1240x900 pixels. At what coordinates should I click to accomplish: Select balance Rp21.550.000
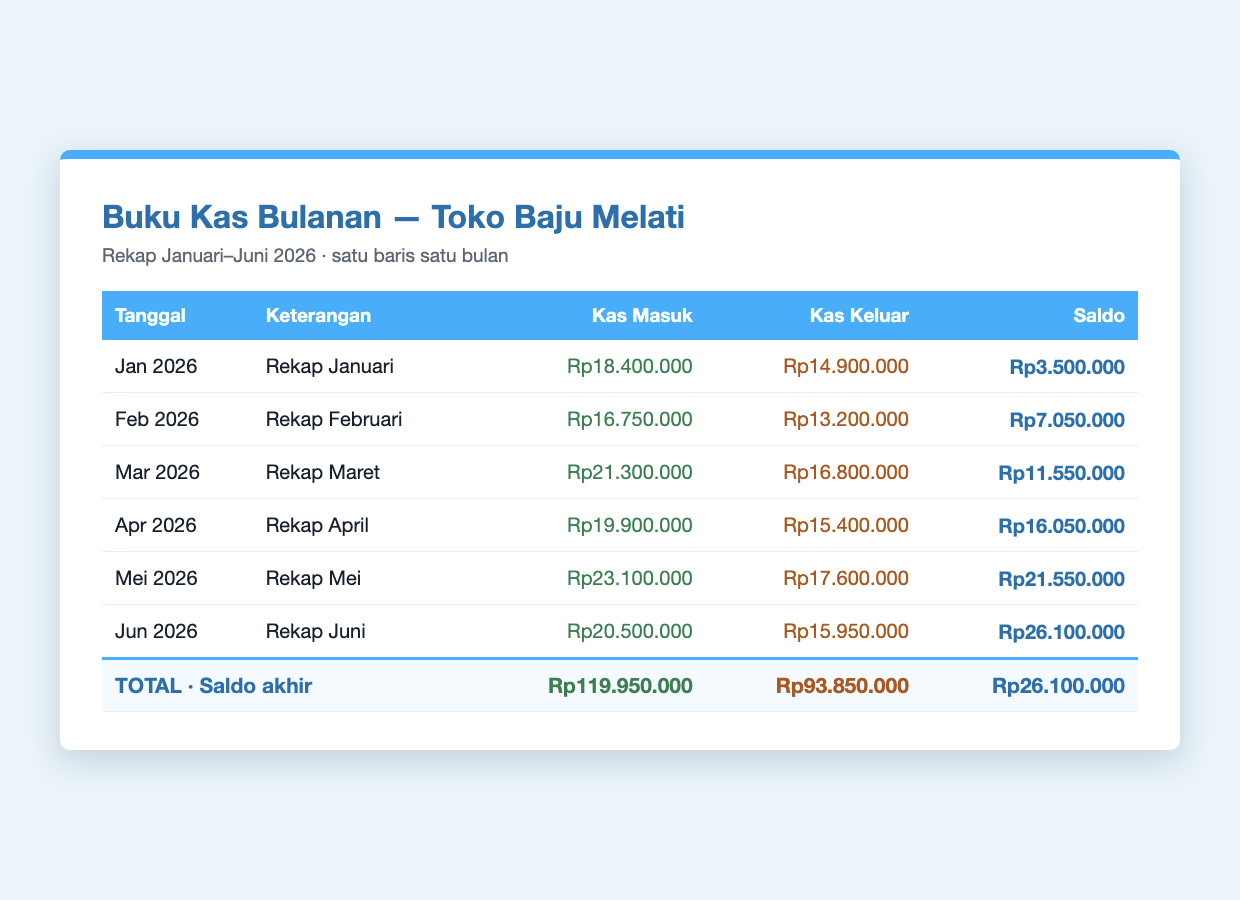[1062, 579]
